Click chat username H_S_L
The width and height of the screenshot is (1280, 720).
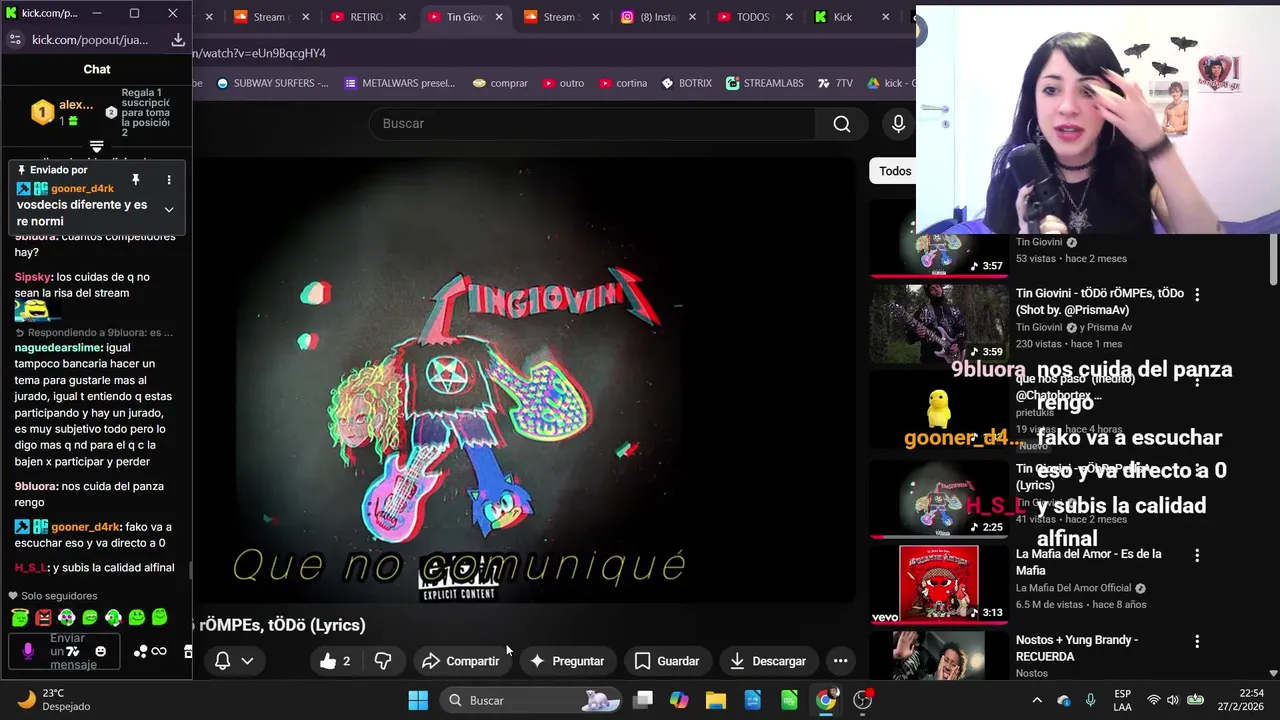(31, 568)
